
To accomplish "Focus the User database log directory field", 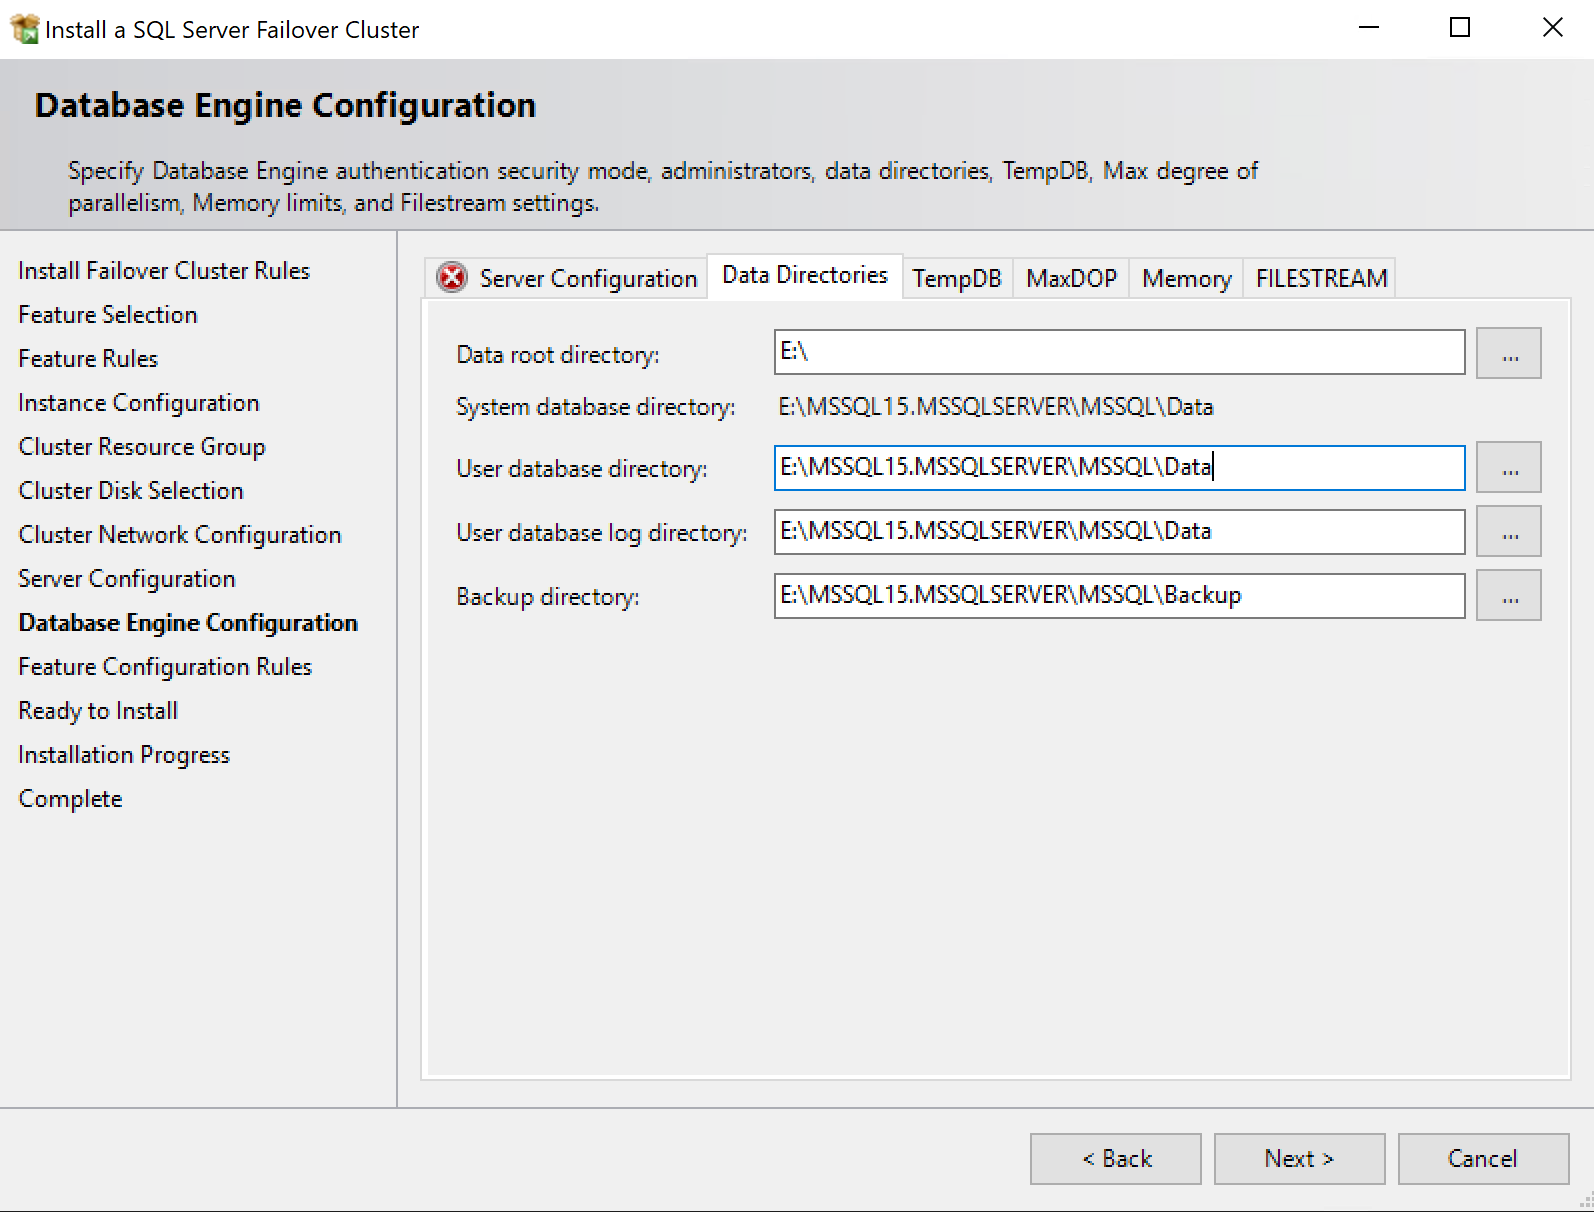I will point(1118,531).
